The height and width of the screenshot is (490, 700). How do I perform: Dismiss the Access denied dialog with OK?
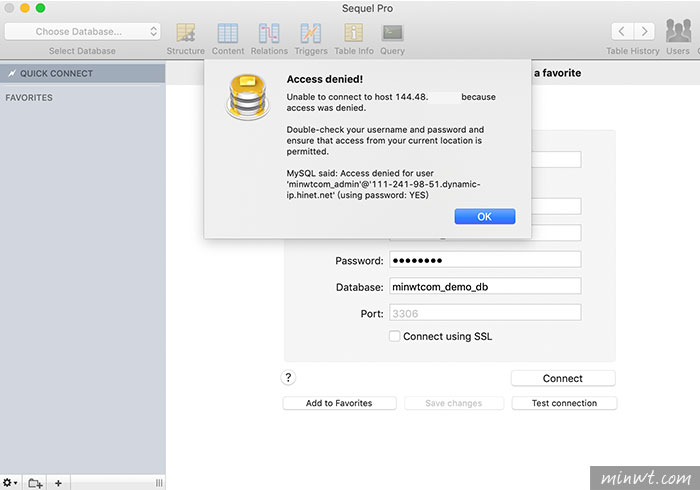(484, 216)
